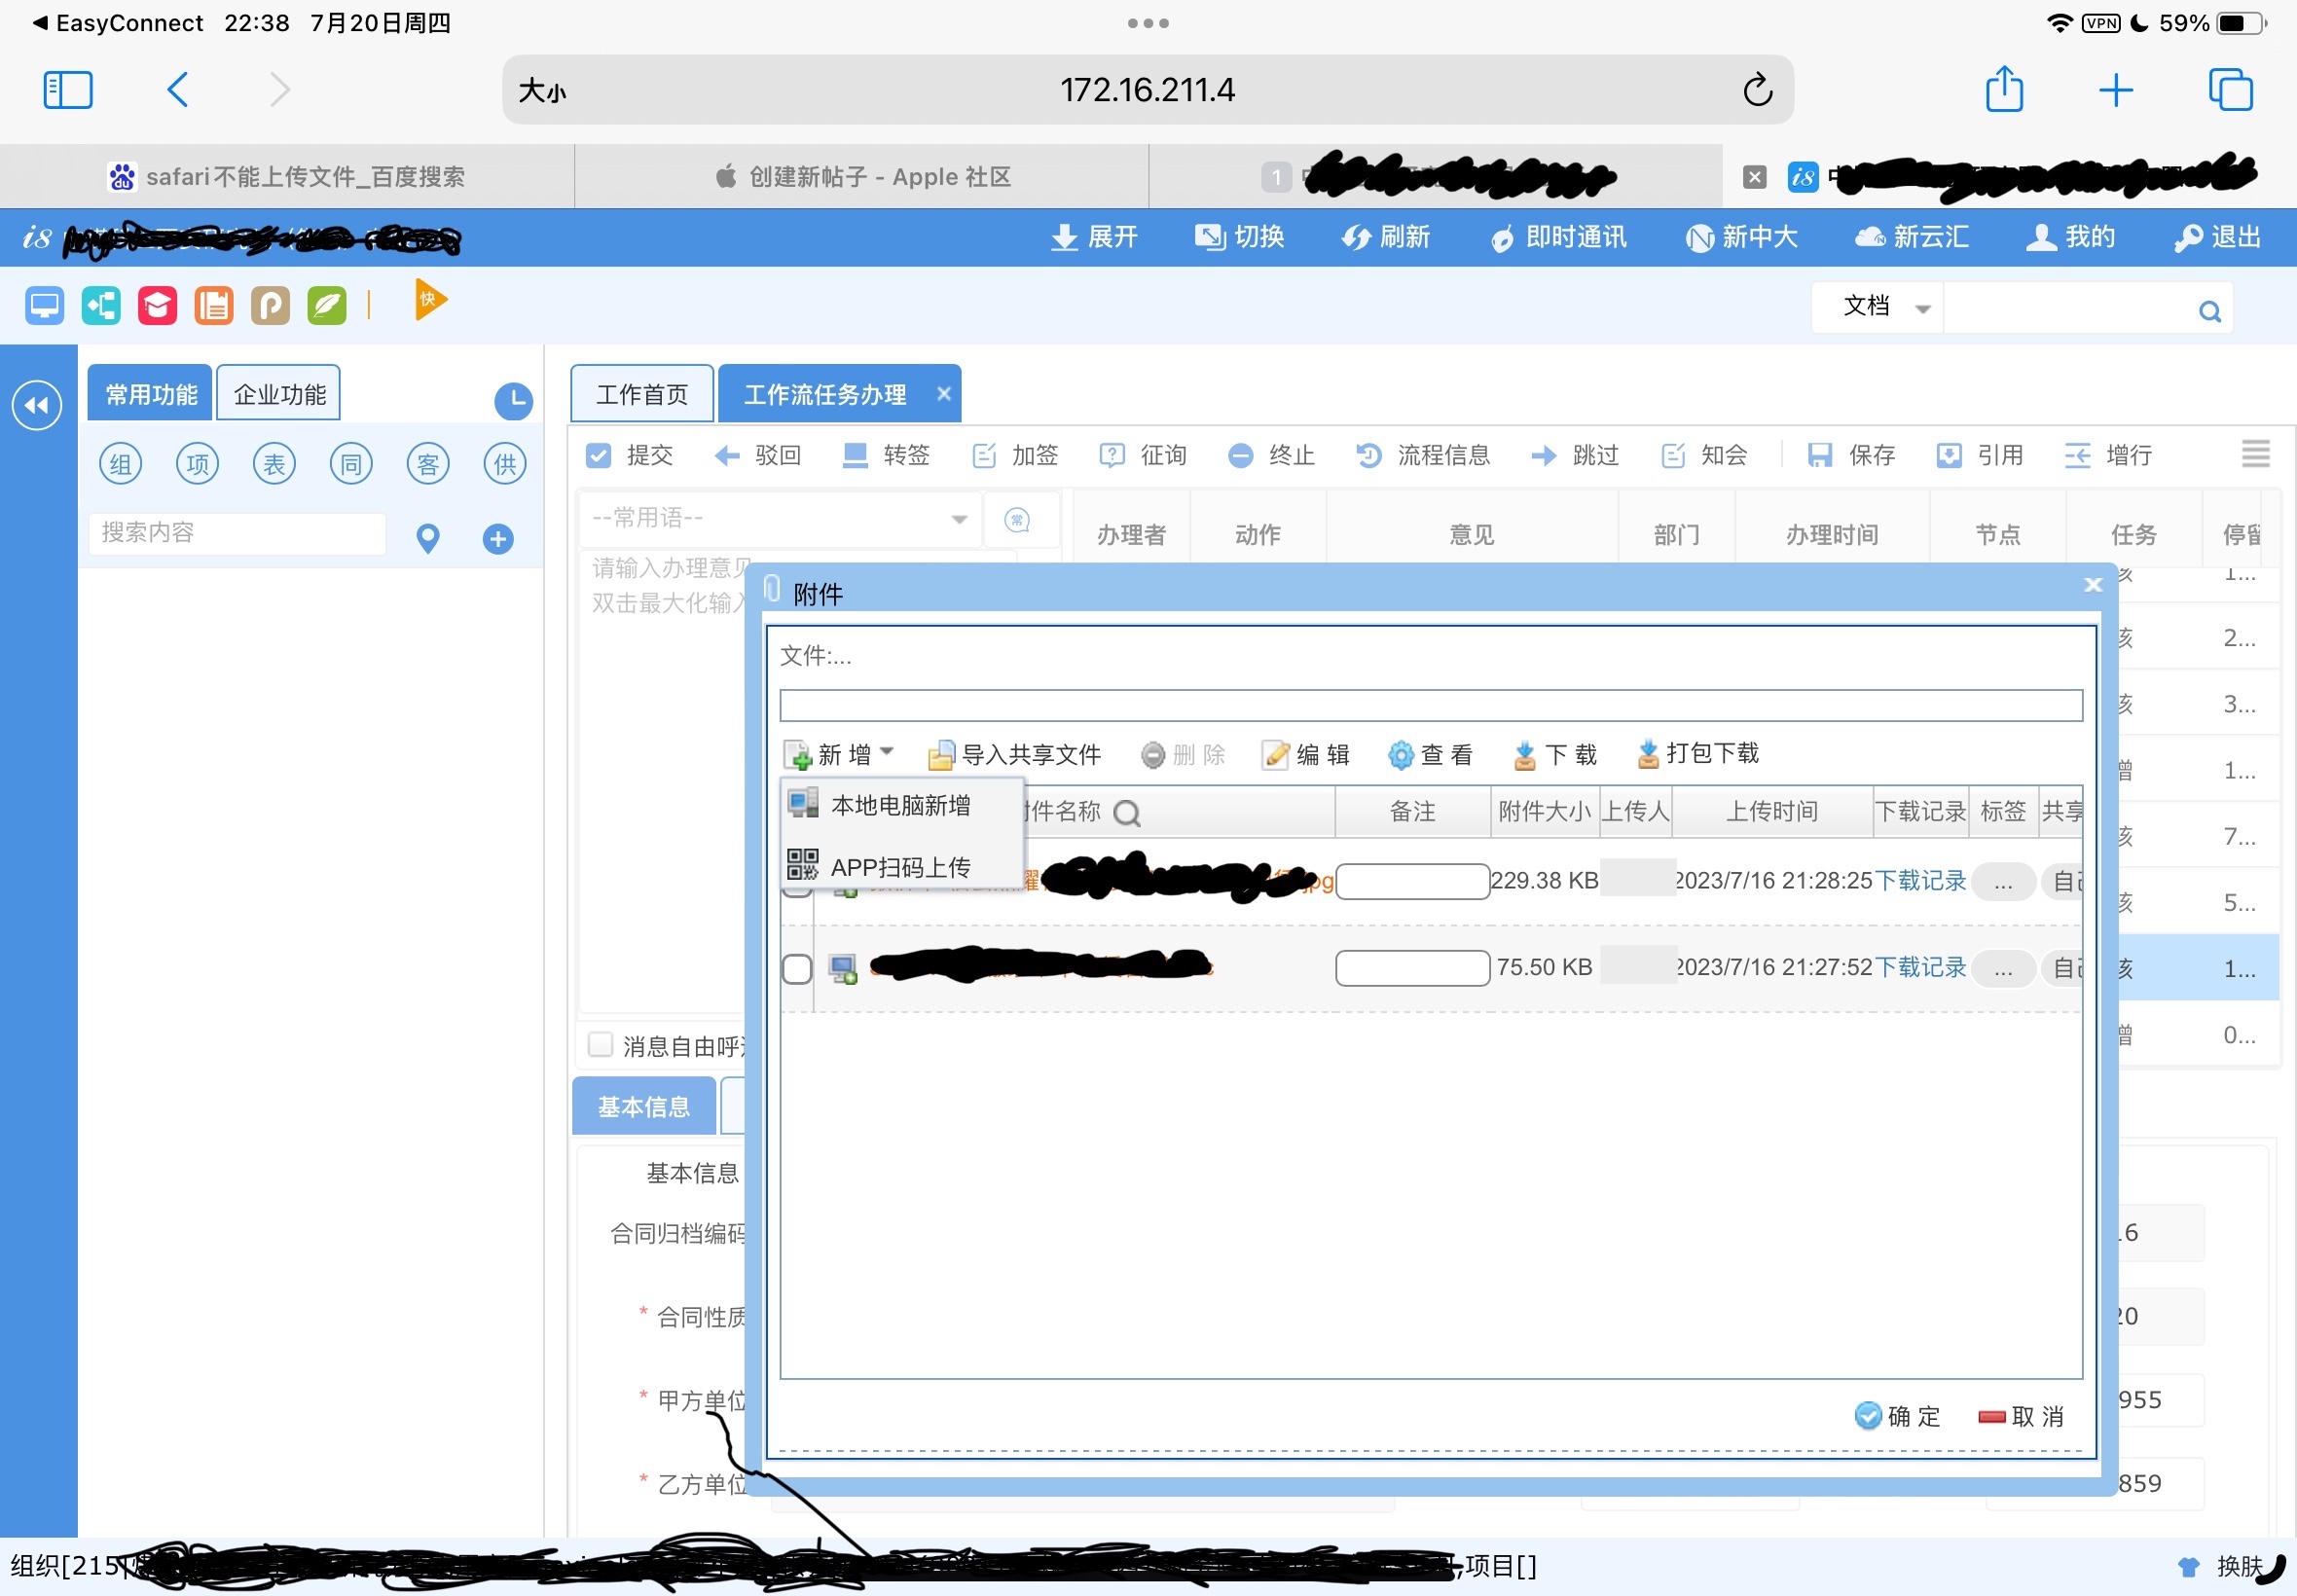Collapse sidebar with double-arrow circle icon
Image resolution: width=2297 pixels, height=1596 pixels.
[x=37, y=405]
